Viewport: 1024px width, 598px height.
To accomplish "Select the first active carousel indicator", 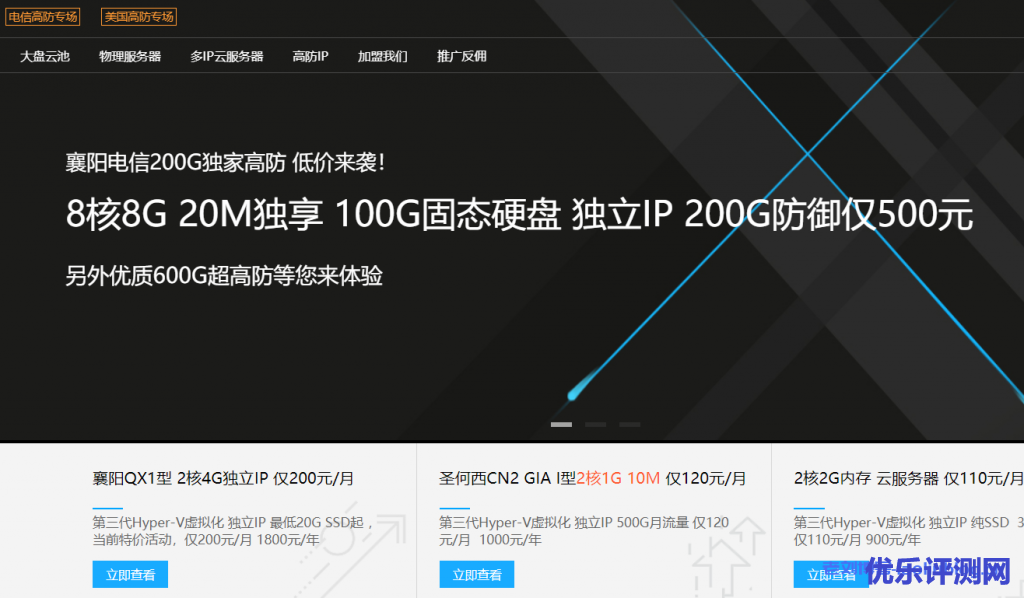I will tap(561, 425).
